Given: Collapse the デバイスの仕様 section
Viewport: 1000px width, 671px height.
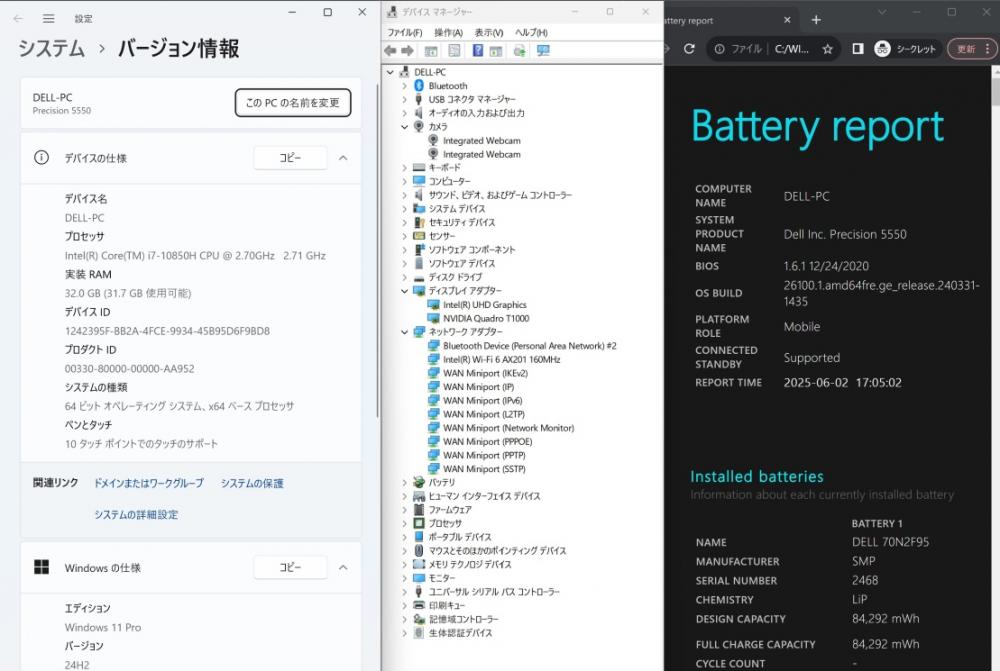Looking at the screenshot, I should (x=343, y=158).
